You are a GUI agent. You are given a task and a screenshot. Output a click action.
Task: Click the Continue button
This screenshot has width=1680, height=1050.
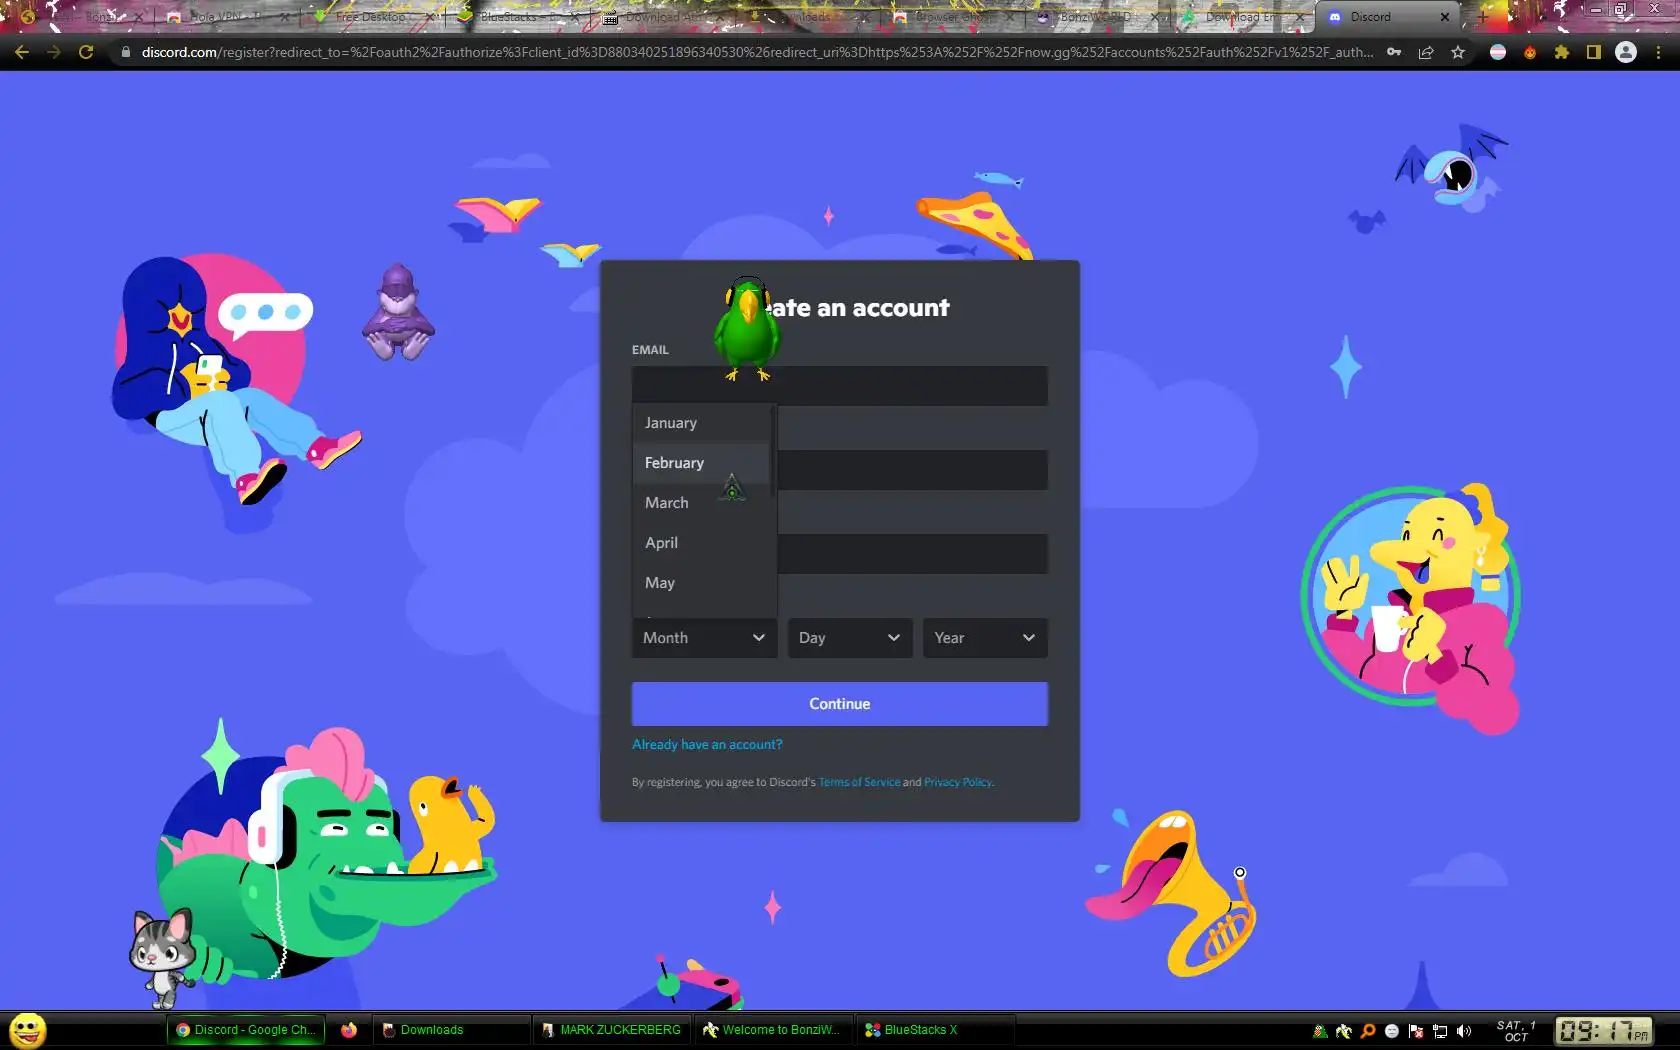(x=840, y=704)
